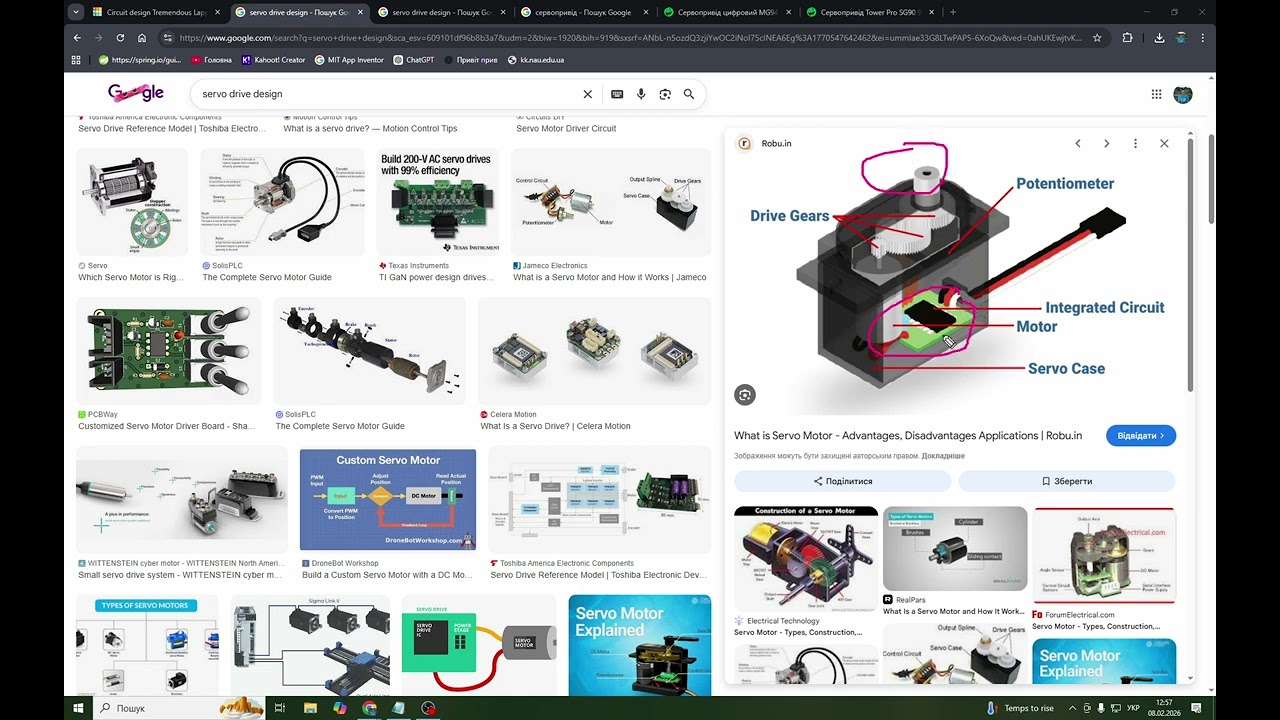This screenshot has width=1280, height=720.
Task: Open the Jameco servo motor diagram thumbnail
Action: coord(610,203)
